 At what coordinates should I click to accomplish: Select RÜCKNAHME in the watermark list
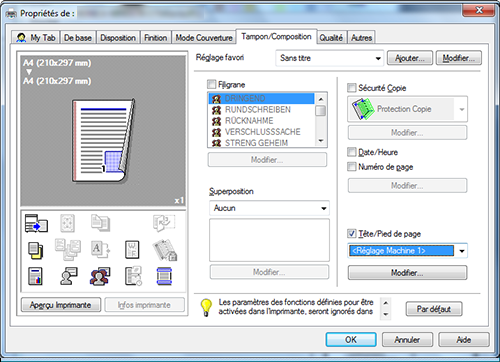[x=261, y=121]
